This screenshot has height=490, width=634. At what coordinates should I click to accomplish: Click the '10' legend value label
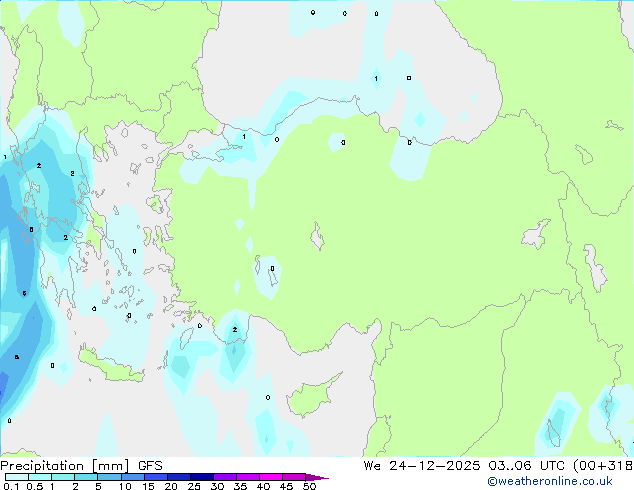[125, 486]
